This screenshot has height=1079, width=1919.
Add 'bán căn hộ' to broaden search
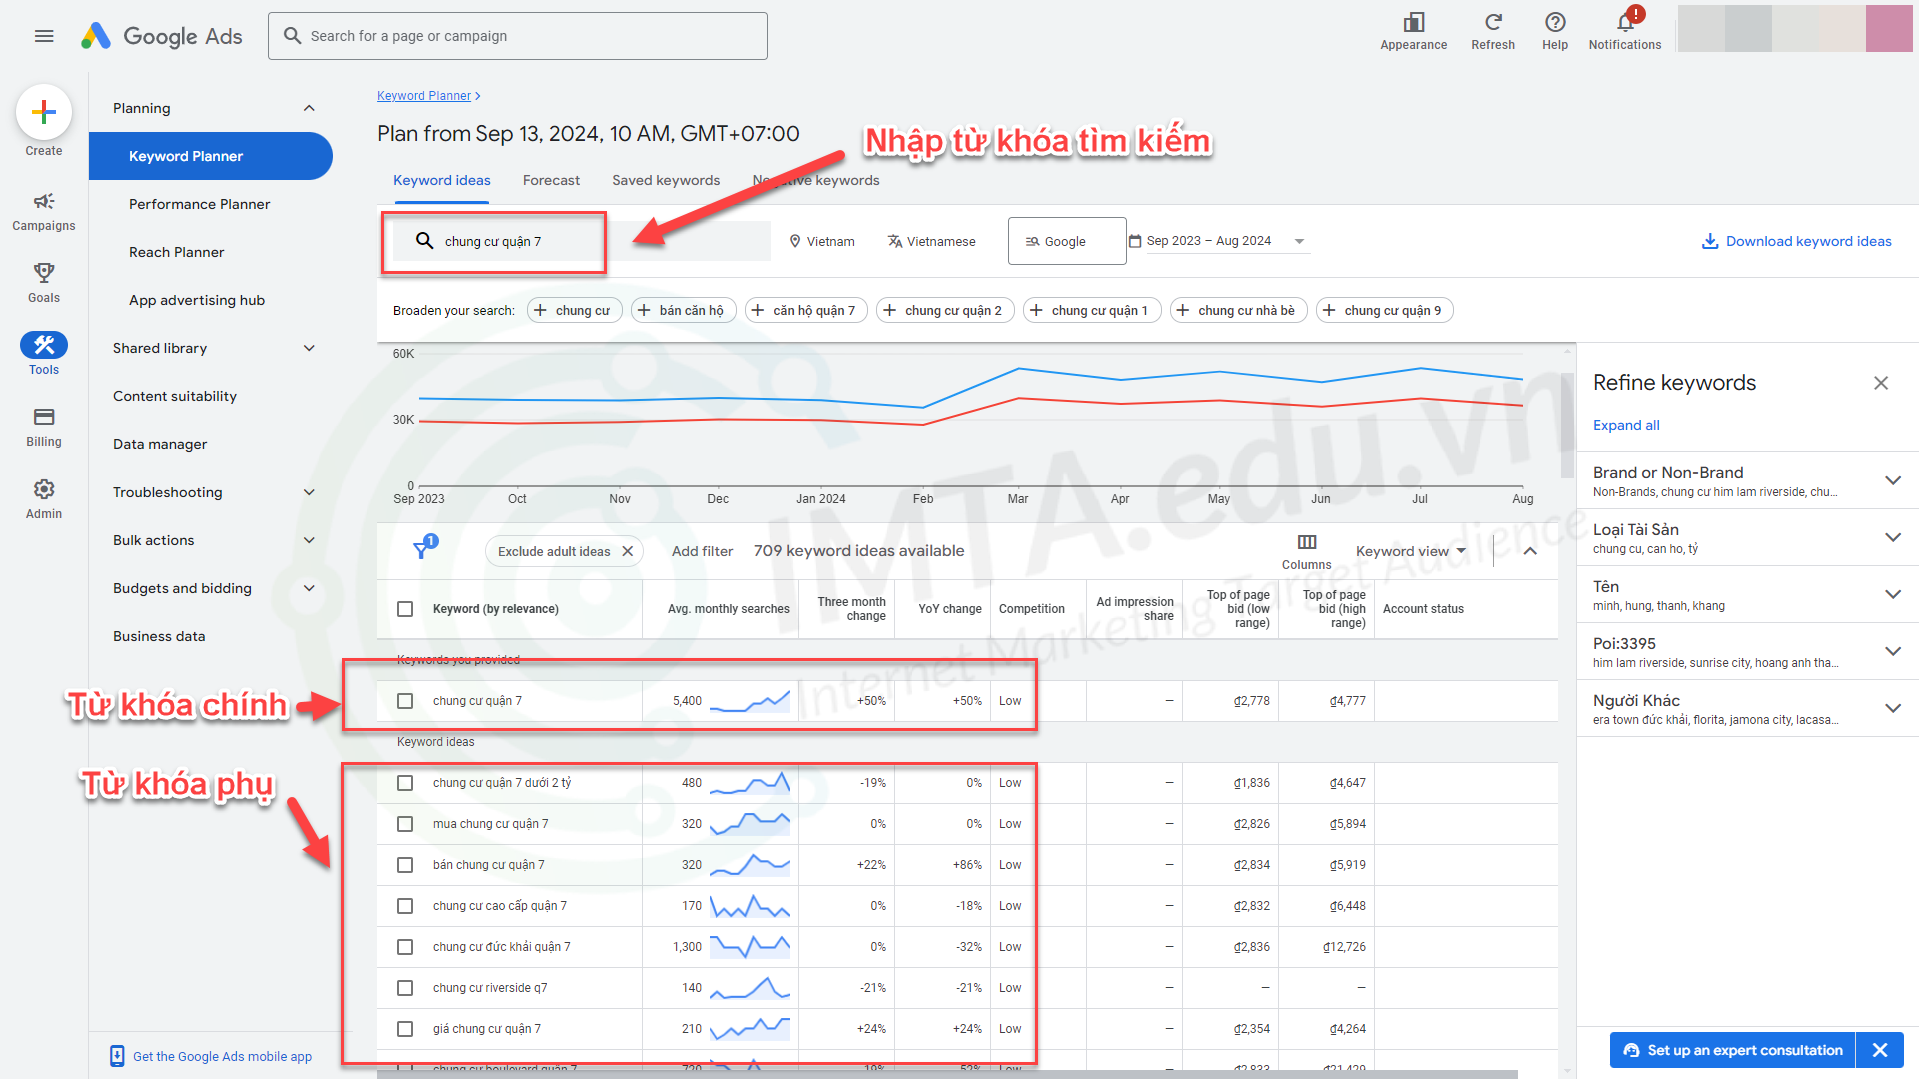click(x=684, y=310)
